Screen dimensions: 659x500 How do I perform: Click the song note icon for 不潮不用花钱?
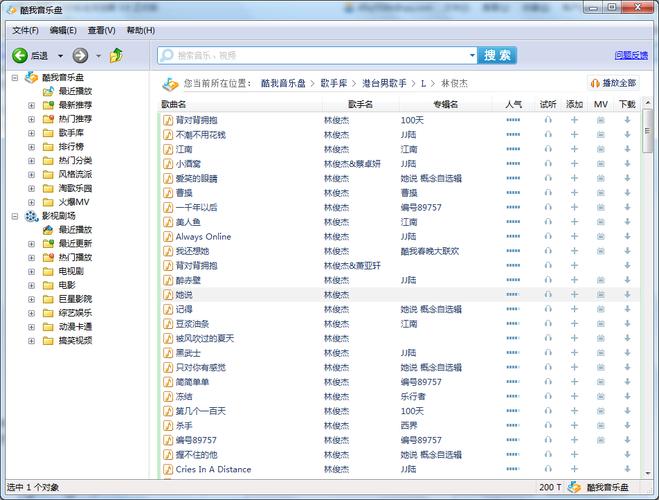tap(168, 135)
